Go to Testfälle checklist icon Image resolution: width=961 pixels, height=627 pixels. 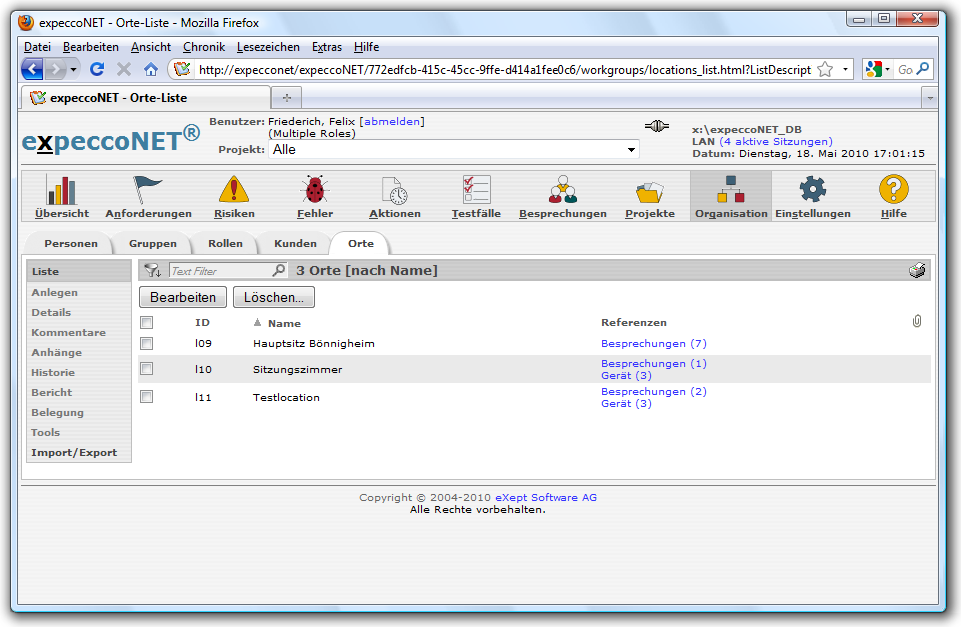476,191
